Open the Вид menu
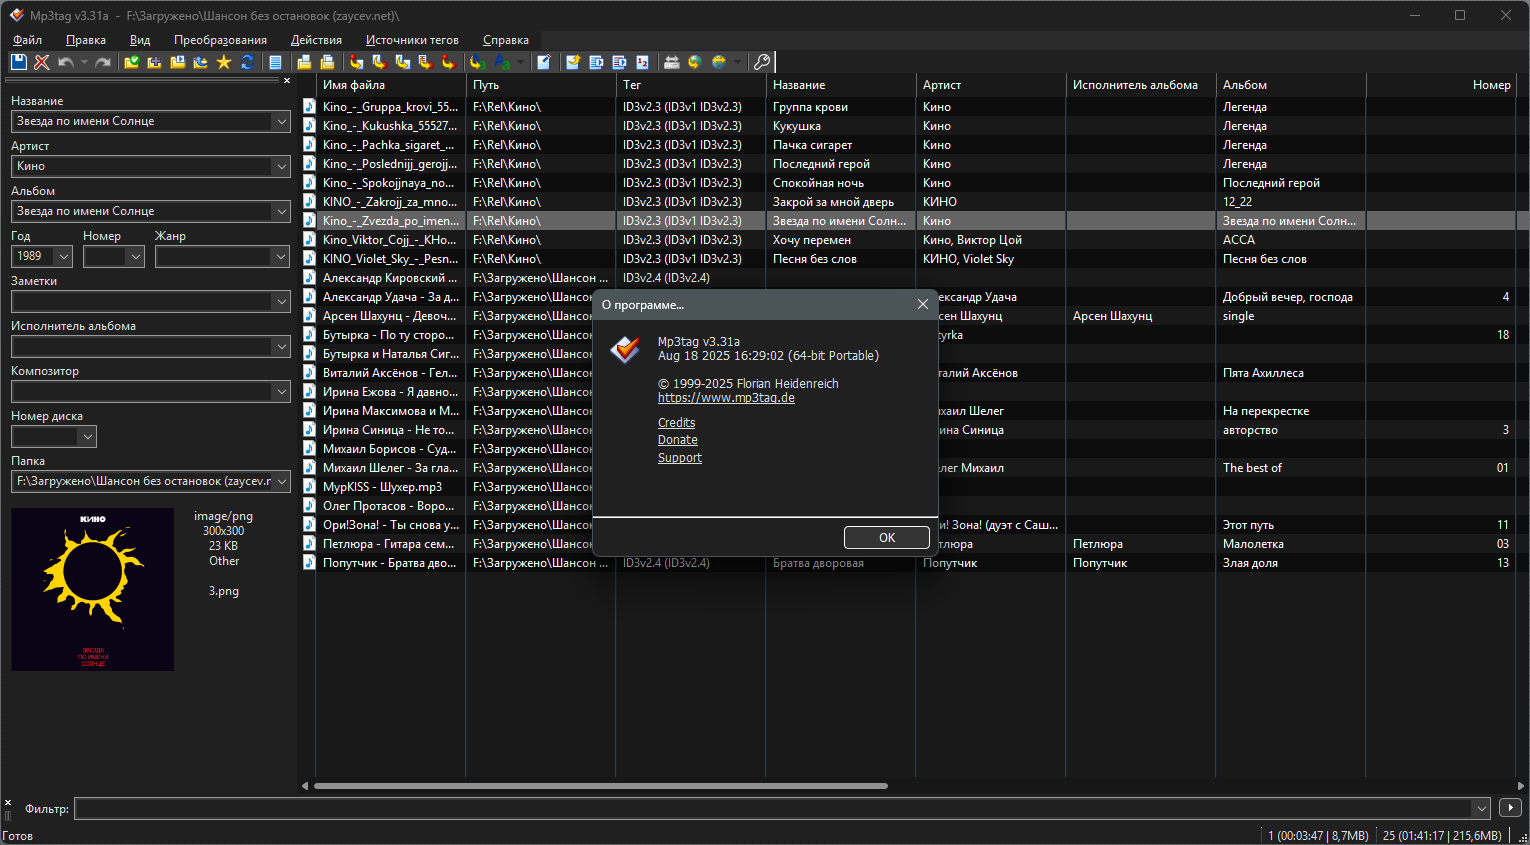 click(x=140, y=40)
